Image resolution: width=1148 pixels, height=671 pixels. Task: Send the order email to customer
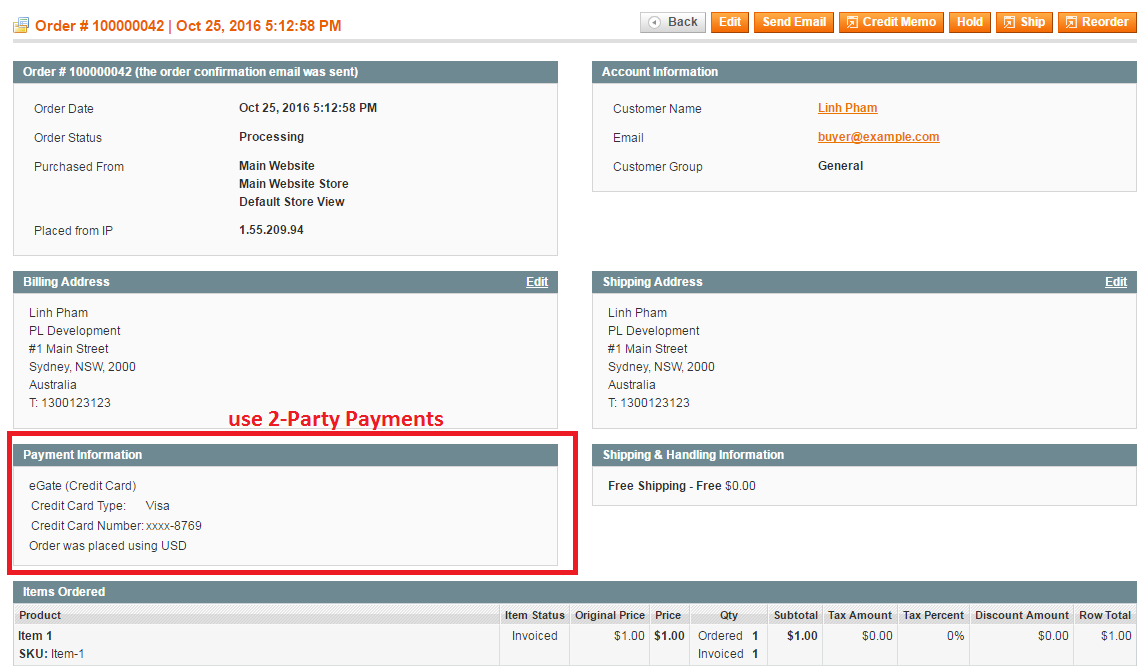pos(794,22)
